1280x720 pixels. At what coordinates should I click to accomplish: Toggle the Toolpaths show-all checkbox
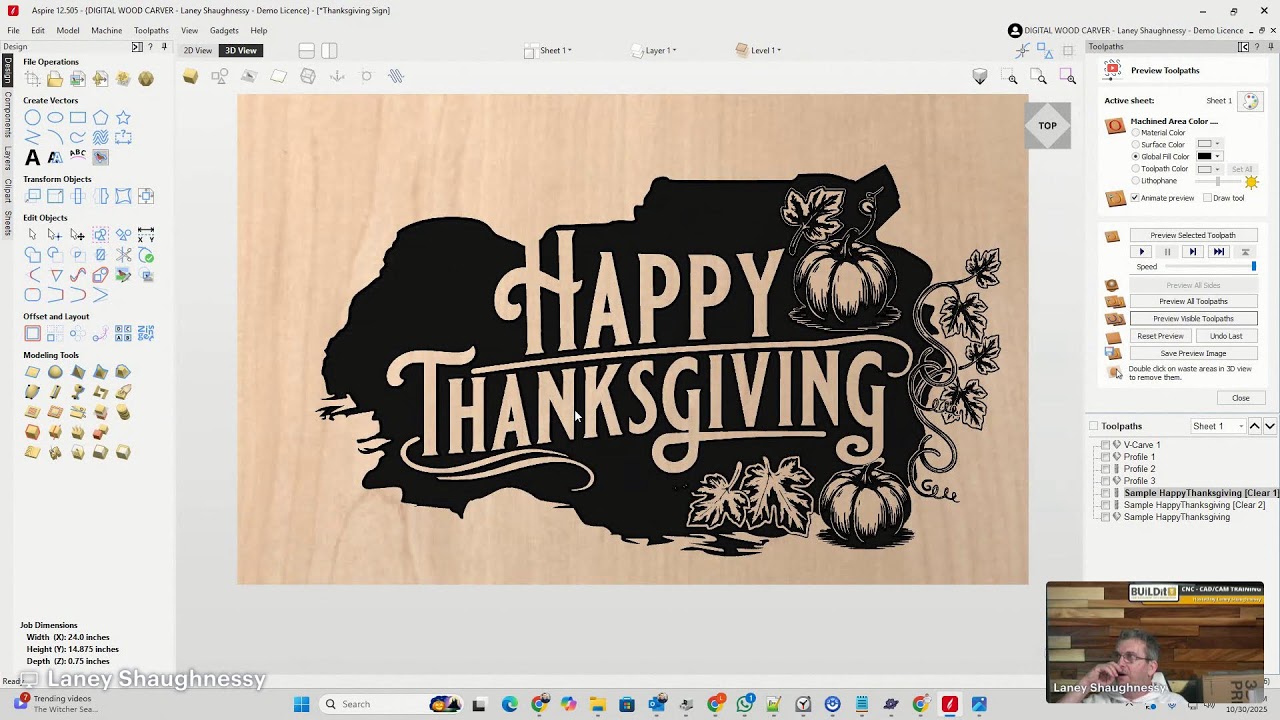tap(1093, 426)
